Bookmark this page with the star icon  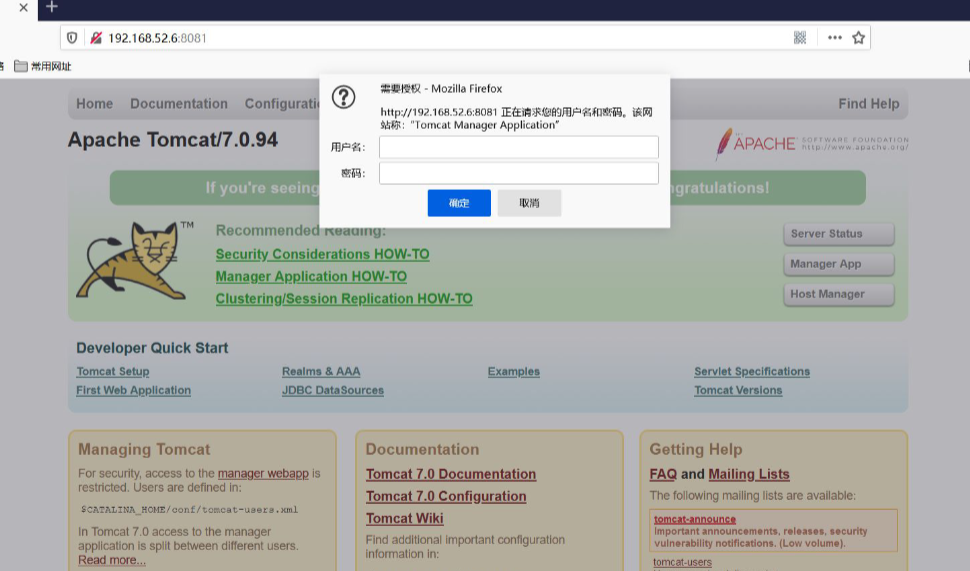point(858,38)
